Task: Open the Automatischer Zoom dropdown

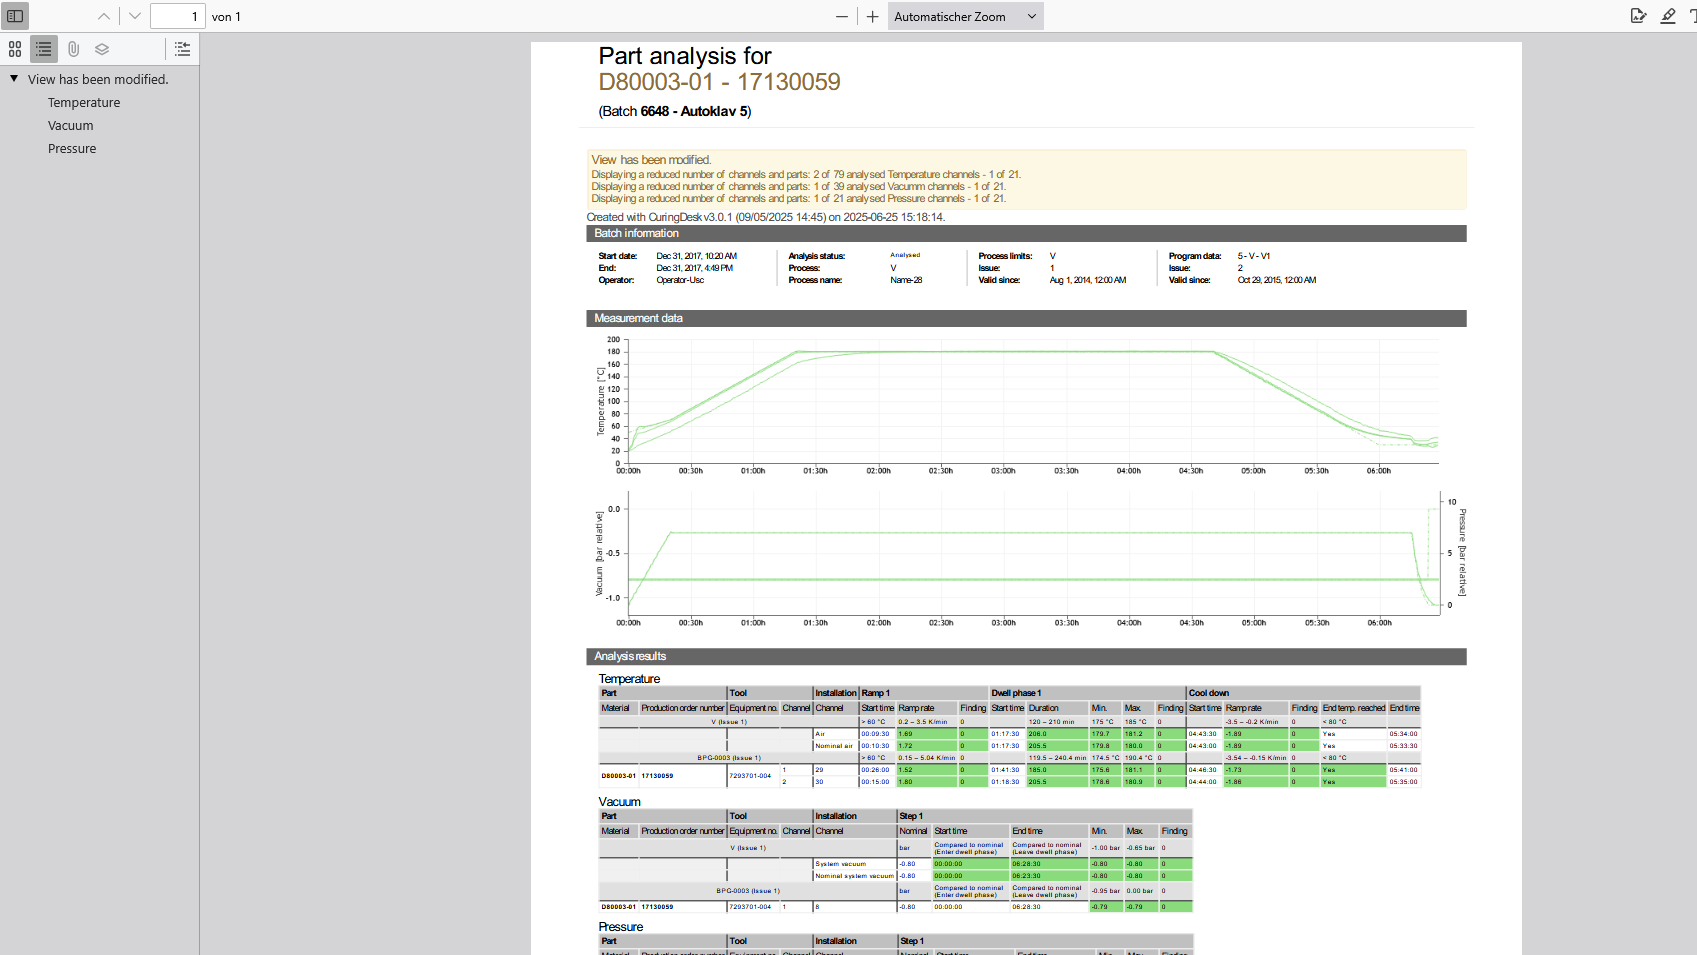Action: click(x=964, y=16)
